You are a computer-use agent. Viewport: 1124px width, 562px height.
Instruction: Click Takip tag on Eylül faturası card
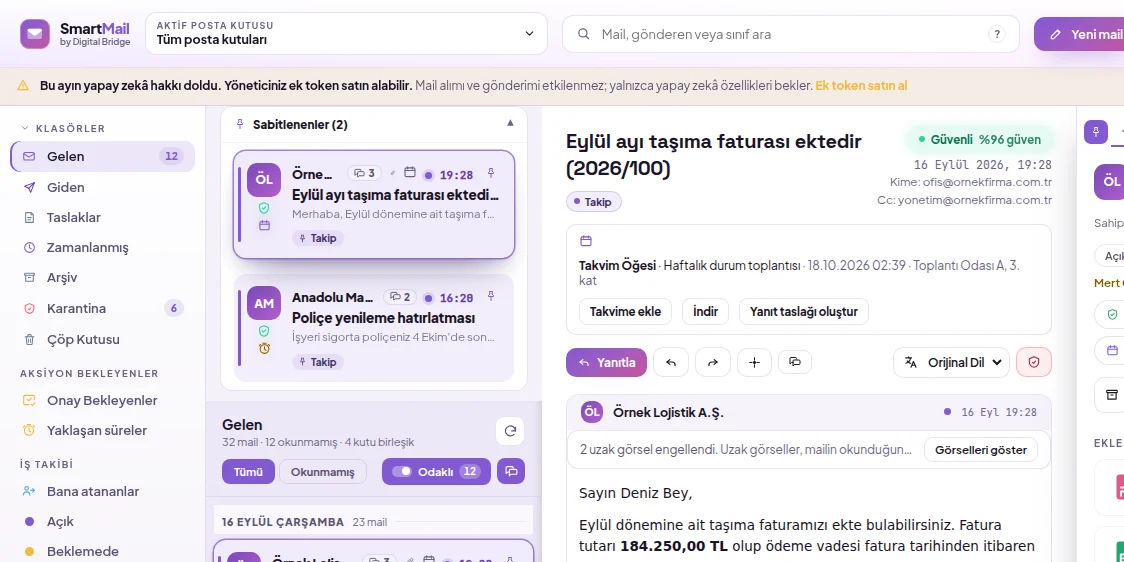[318, 238]
